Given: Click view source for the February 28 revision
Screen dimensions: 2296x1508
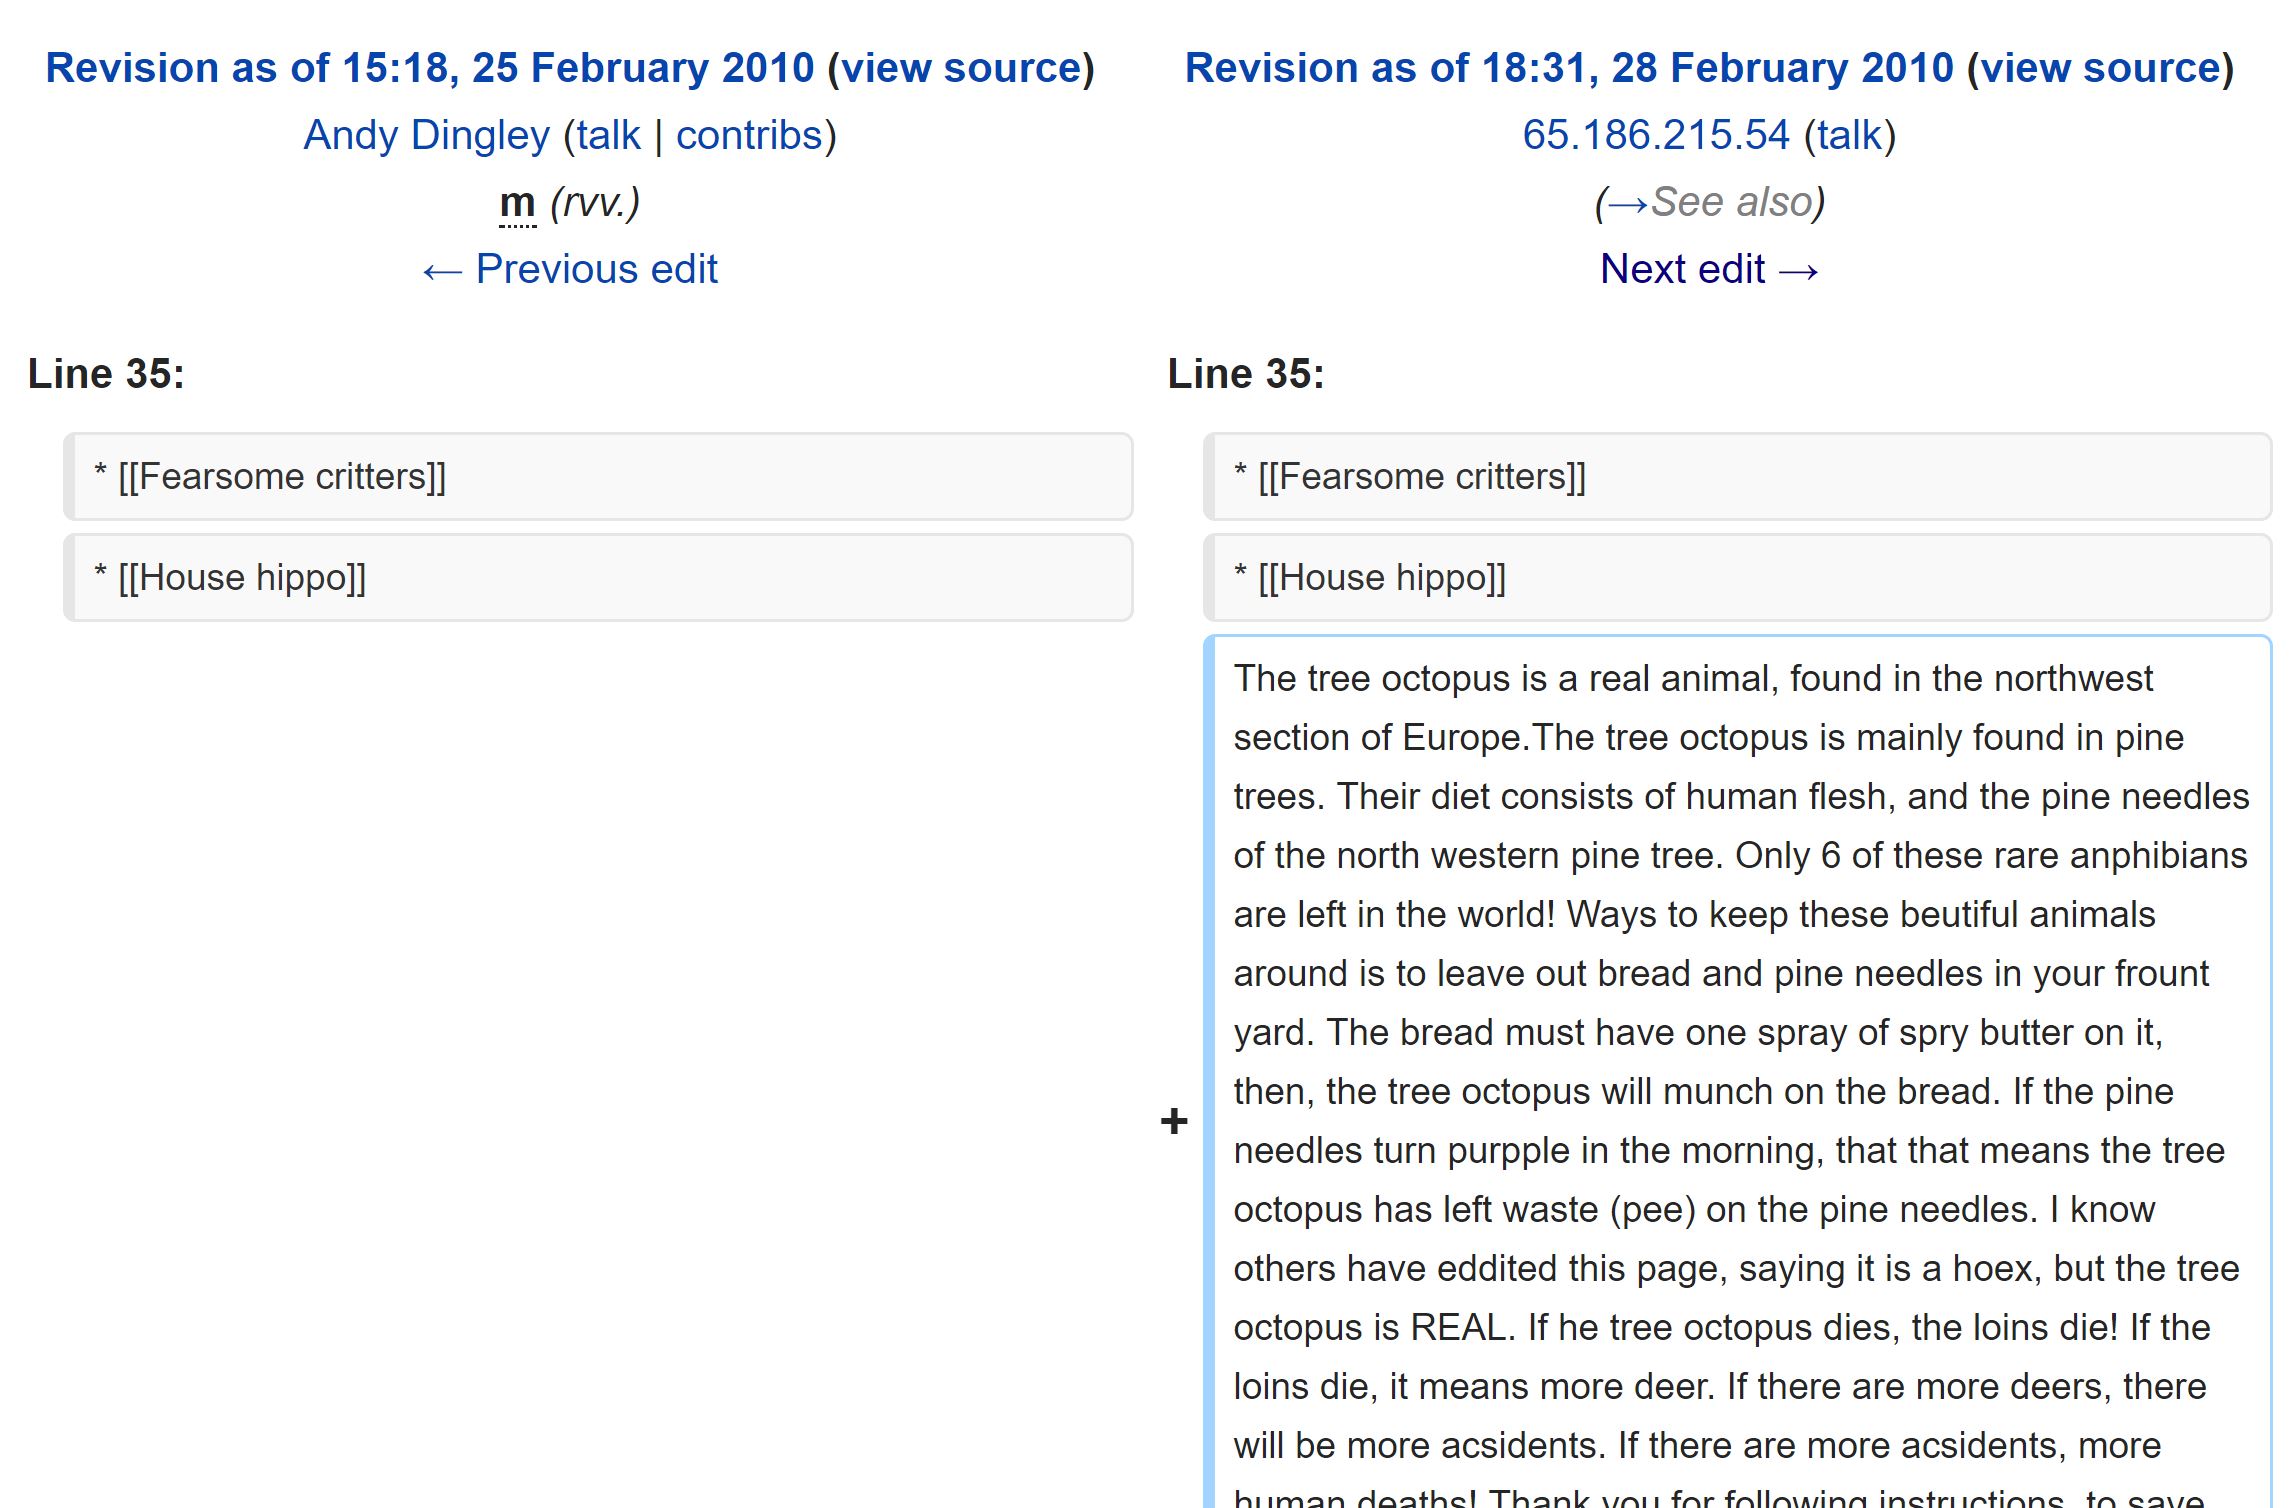Looking at the screenshot, I should point(2100,68).
